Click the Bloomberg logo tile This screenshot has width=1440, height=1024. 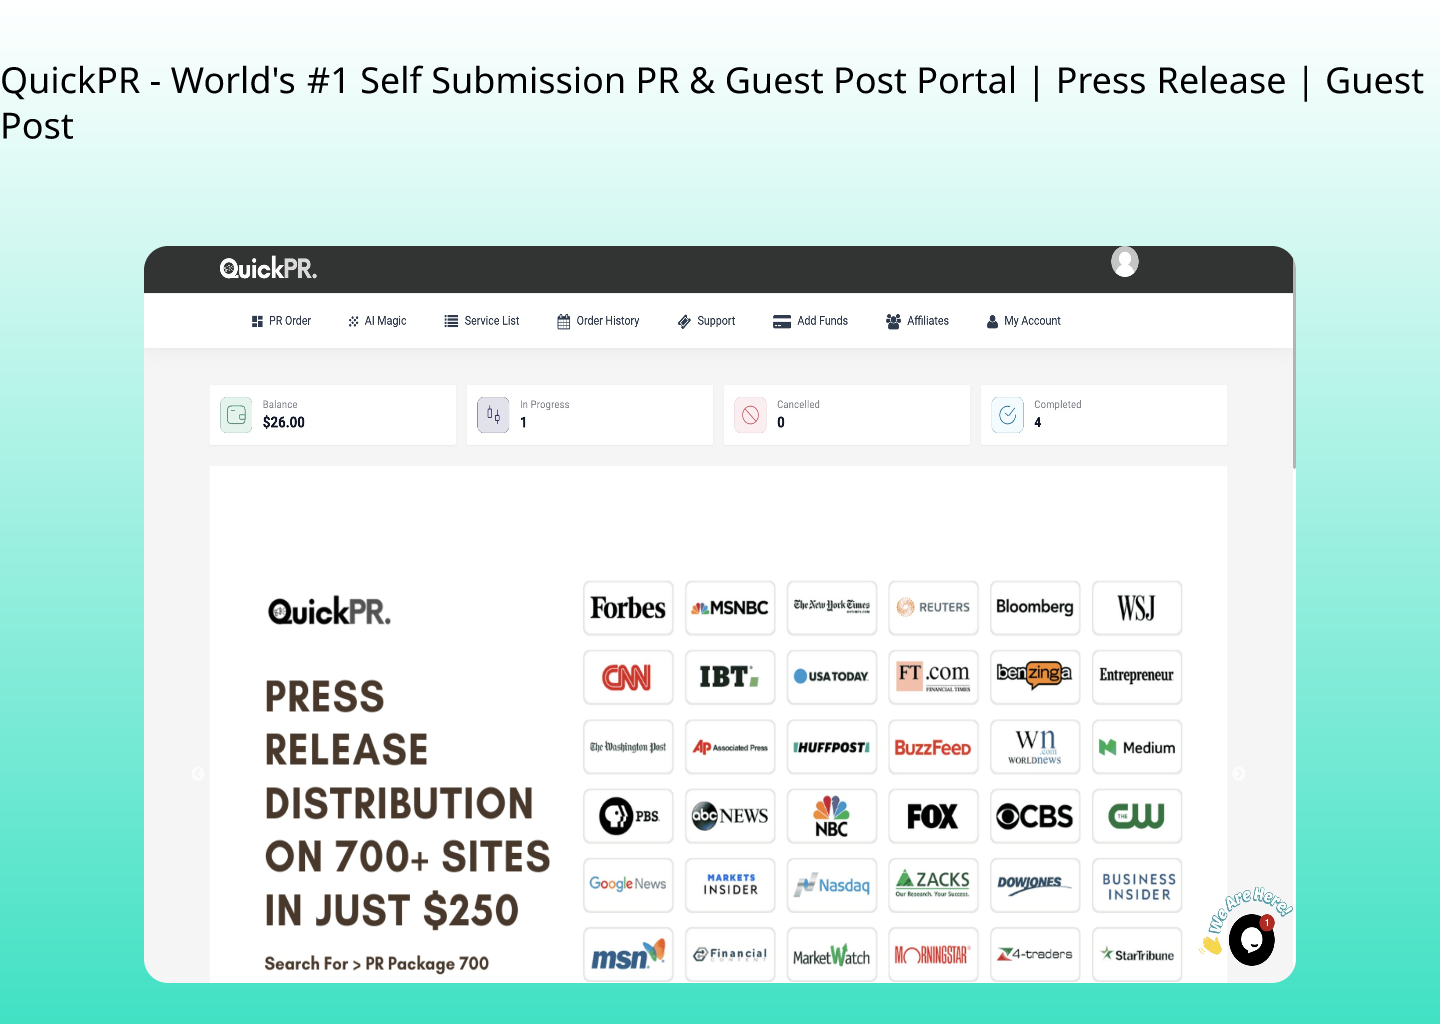click(1035, 608)
